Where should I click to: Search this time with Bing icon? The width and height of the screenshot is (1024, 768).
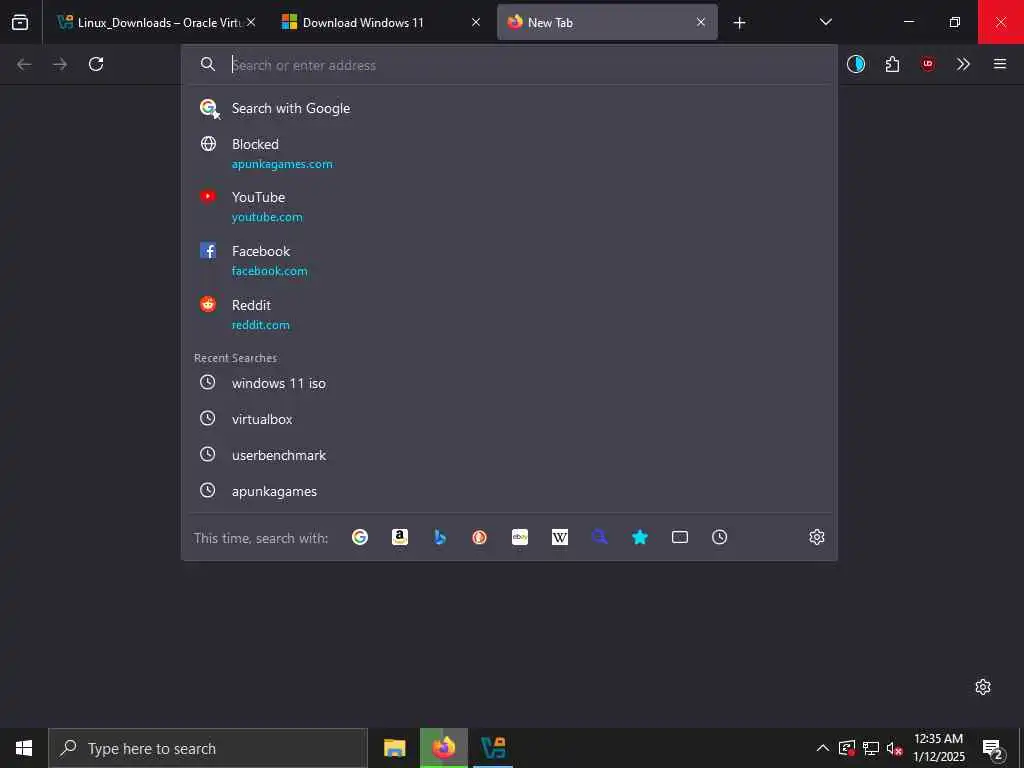440,537
